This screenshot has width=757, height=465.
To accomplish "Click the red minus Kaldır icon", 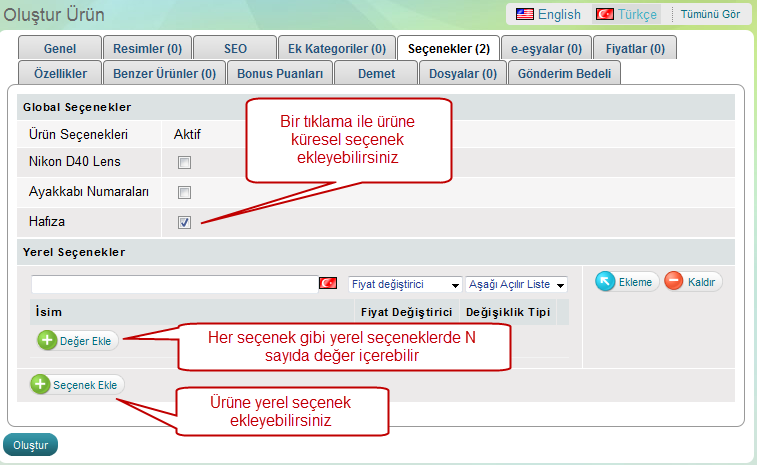I will tap(673, 282).
